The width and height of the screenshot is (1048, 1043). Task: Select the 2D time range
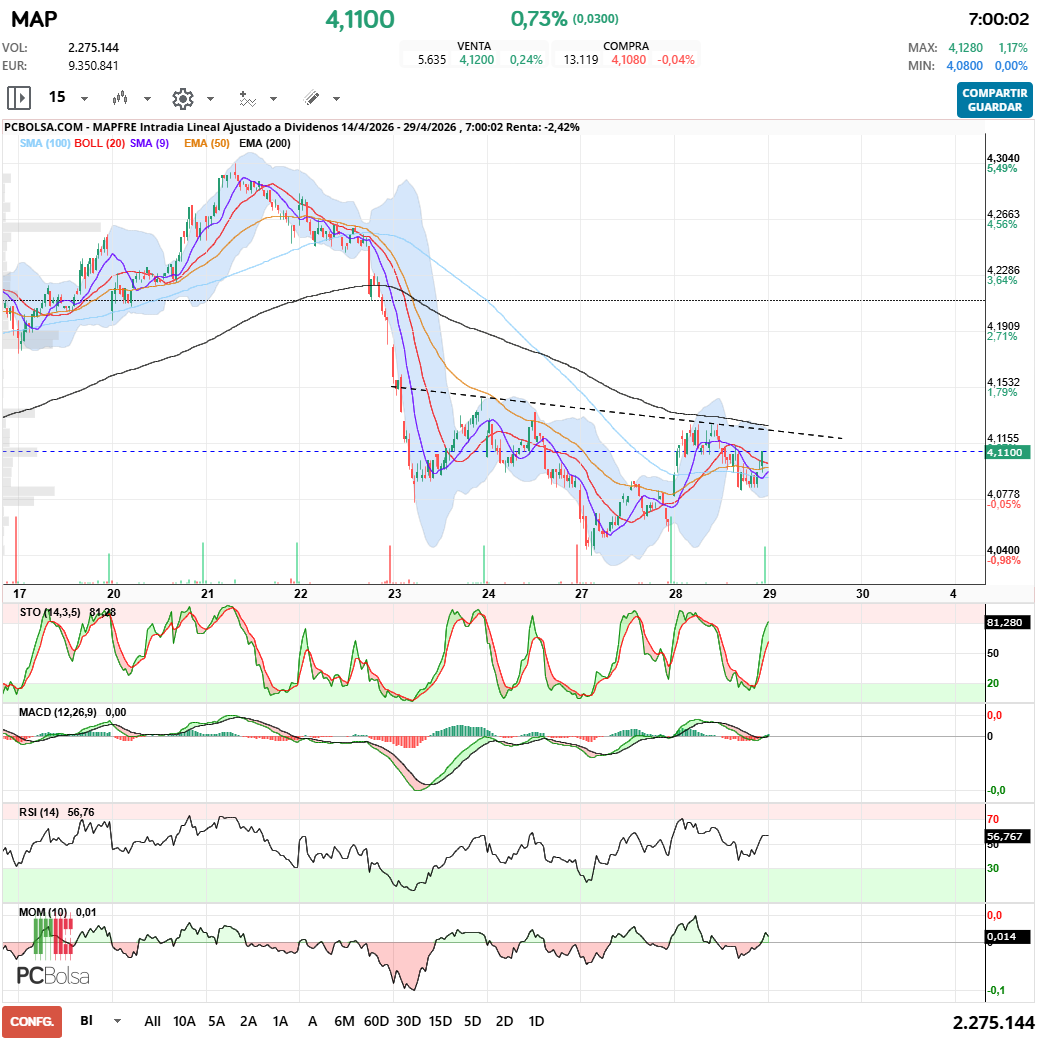coord(505,1021)
